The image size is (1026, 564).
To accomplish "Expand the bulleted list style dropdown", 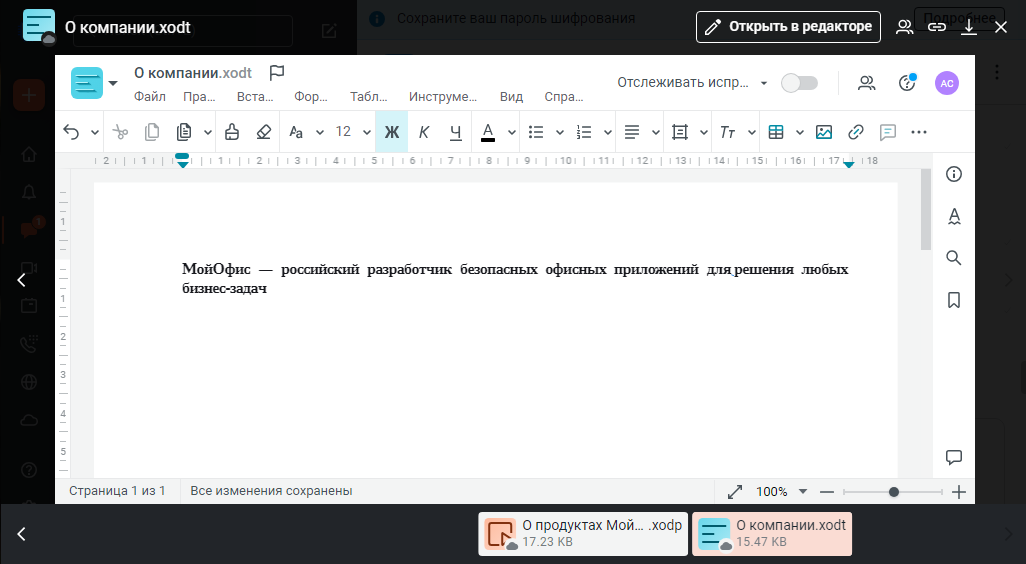I will [560, 132].
